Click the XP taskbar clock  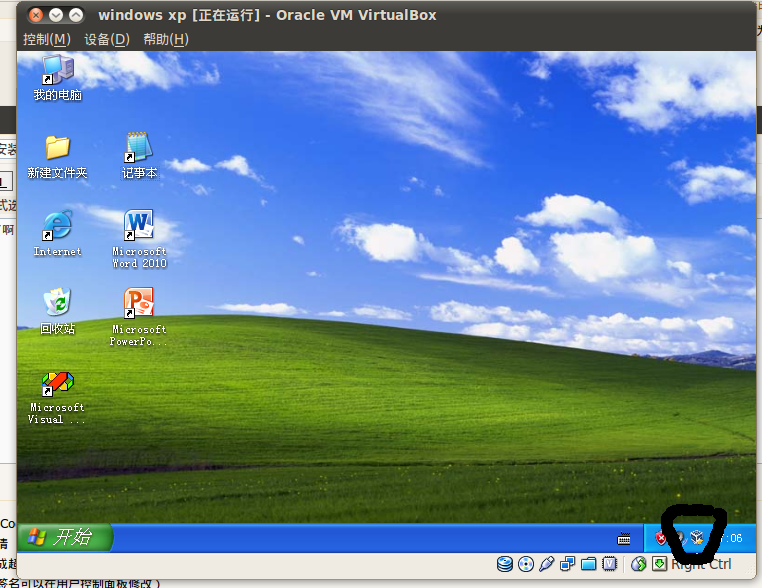point(731,538)
